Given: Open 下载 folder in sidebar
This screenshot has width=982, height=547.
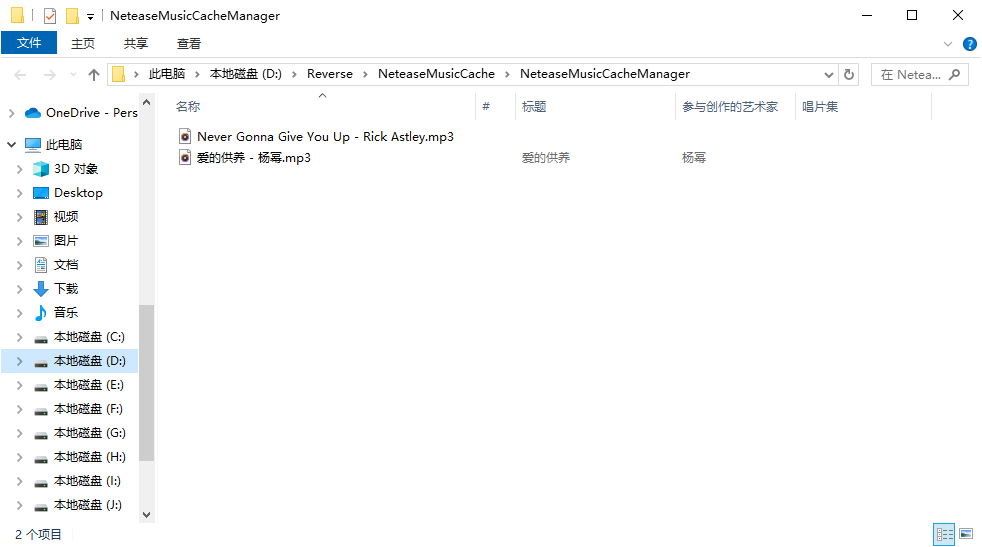Looking at the screenshot, I should (x=66, y=289).
